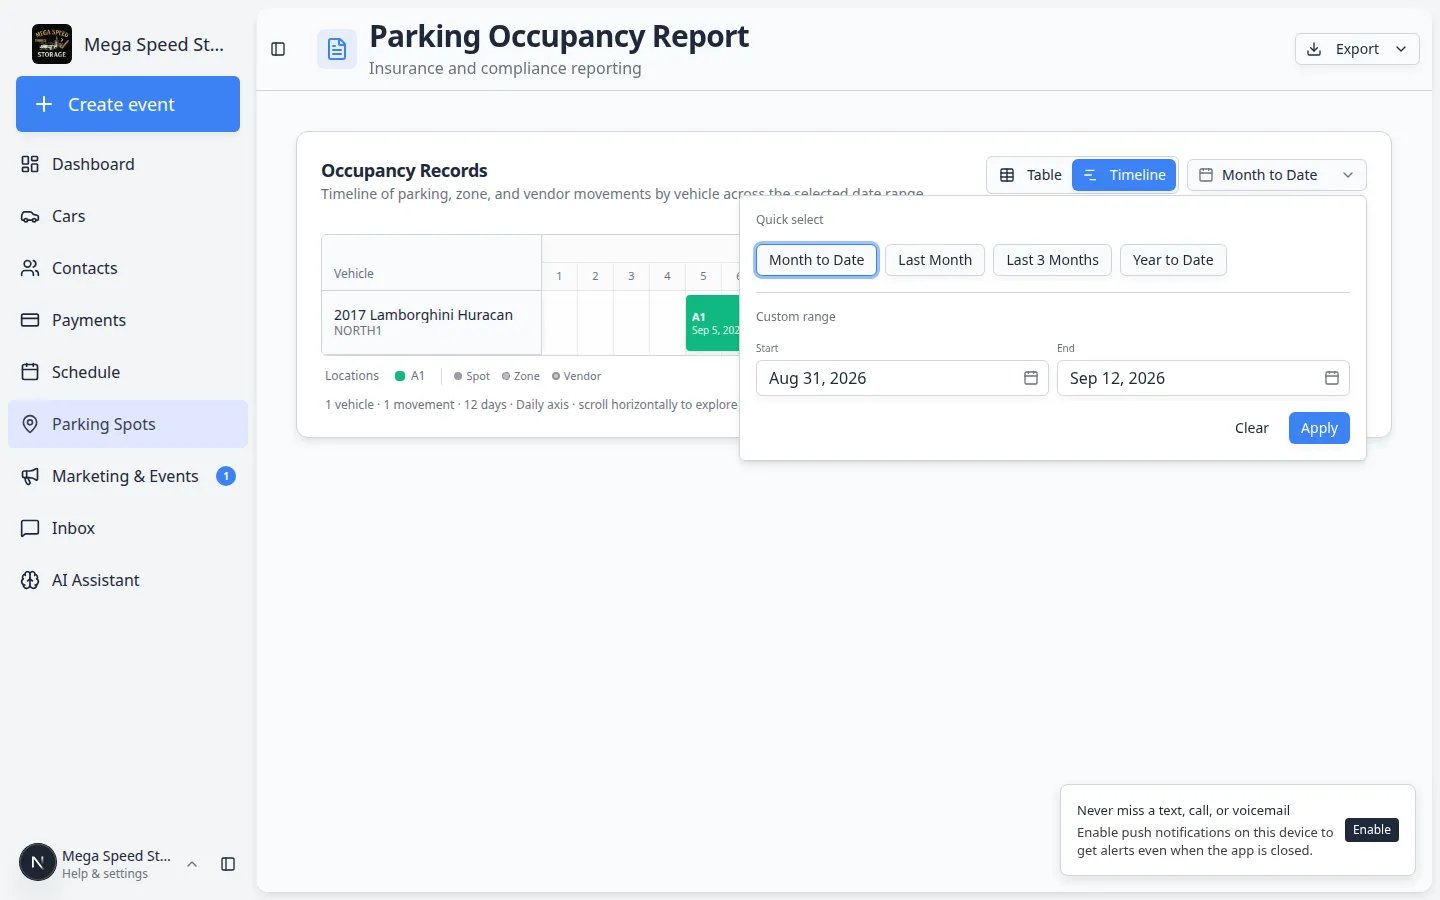Select the Last Month quick range
The image size is (1440, 900).
coord(935,260)
